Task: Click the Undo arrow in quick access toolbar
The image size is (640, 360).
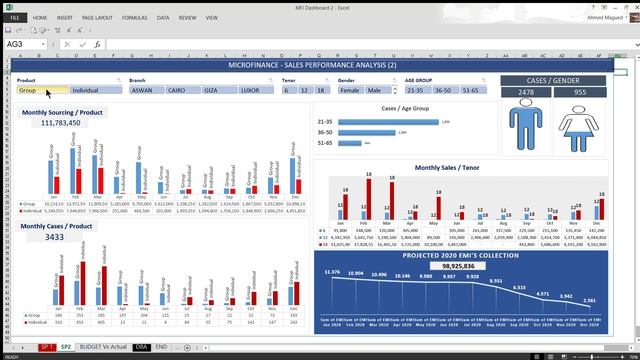Action: point(19,30)
